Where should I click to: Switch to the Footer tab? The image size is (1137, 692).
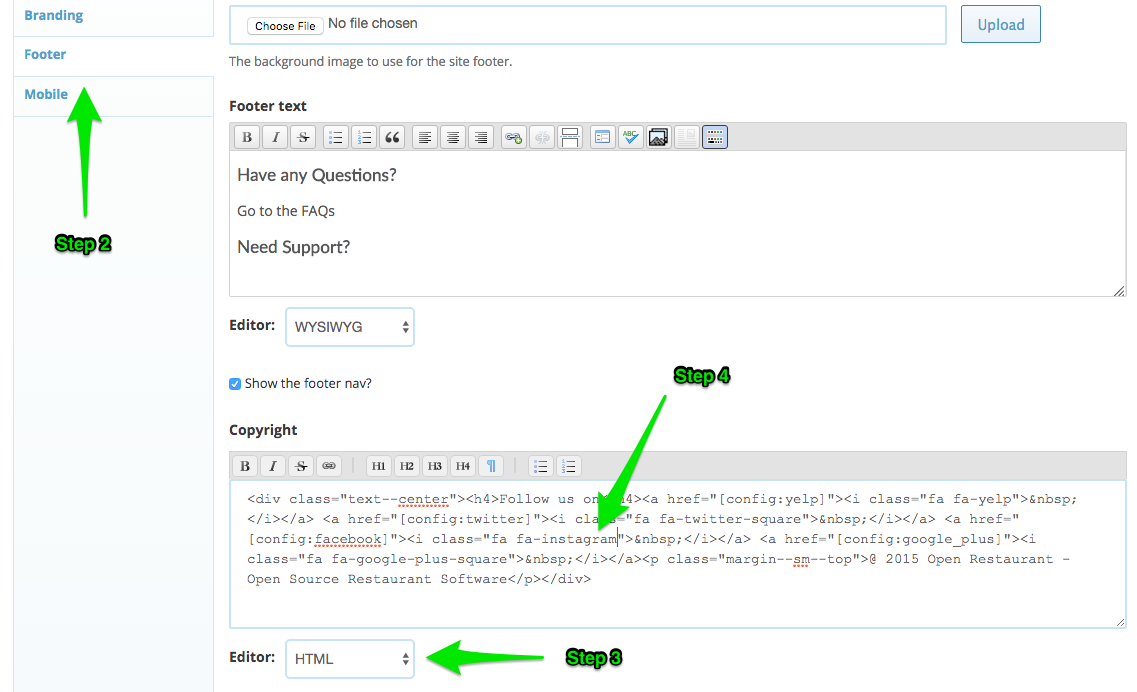coord(45,54)
